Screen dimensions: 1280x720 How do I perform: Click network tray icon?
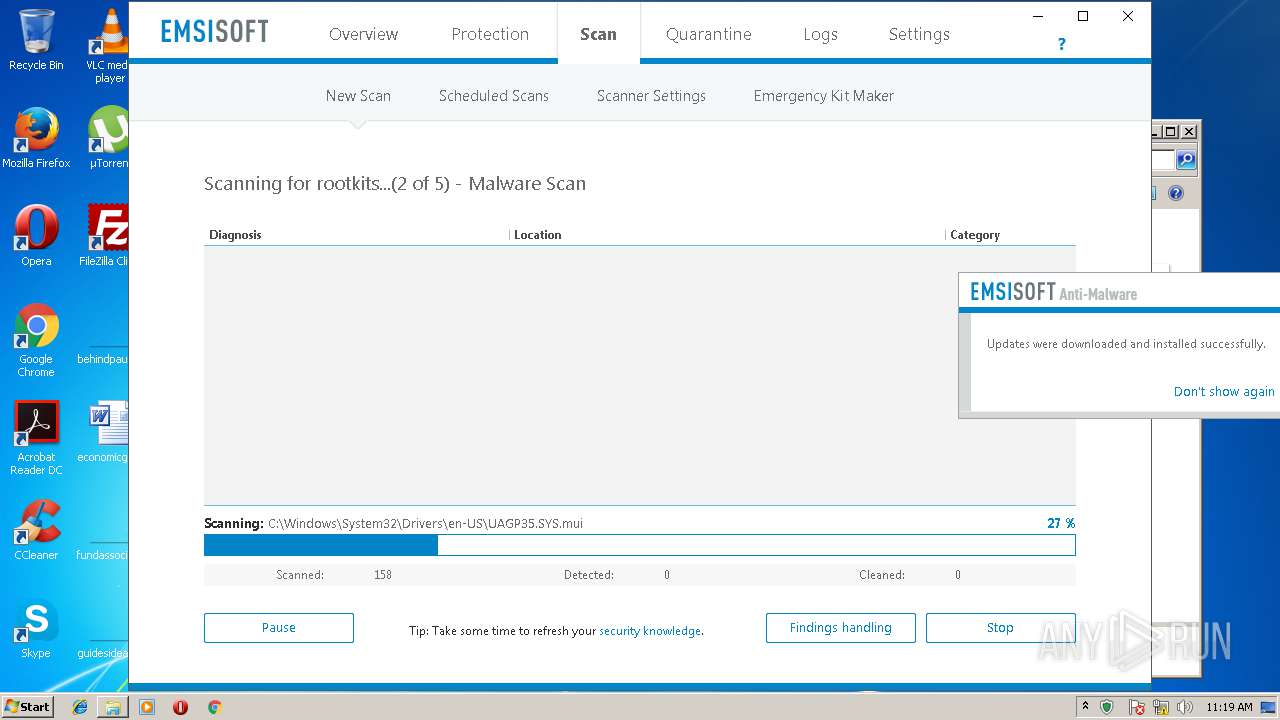1161,707
